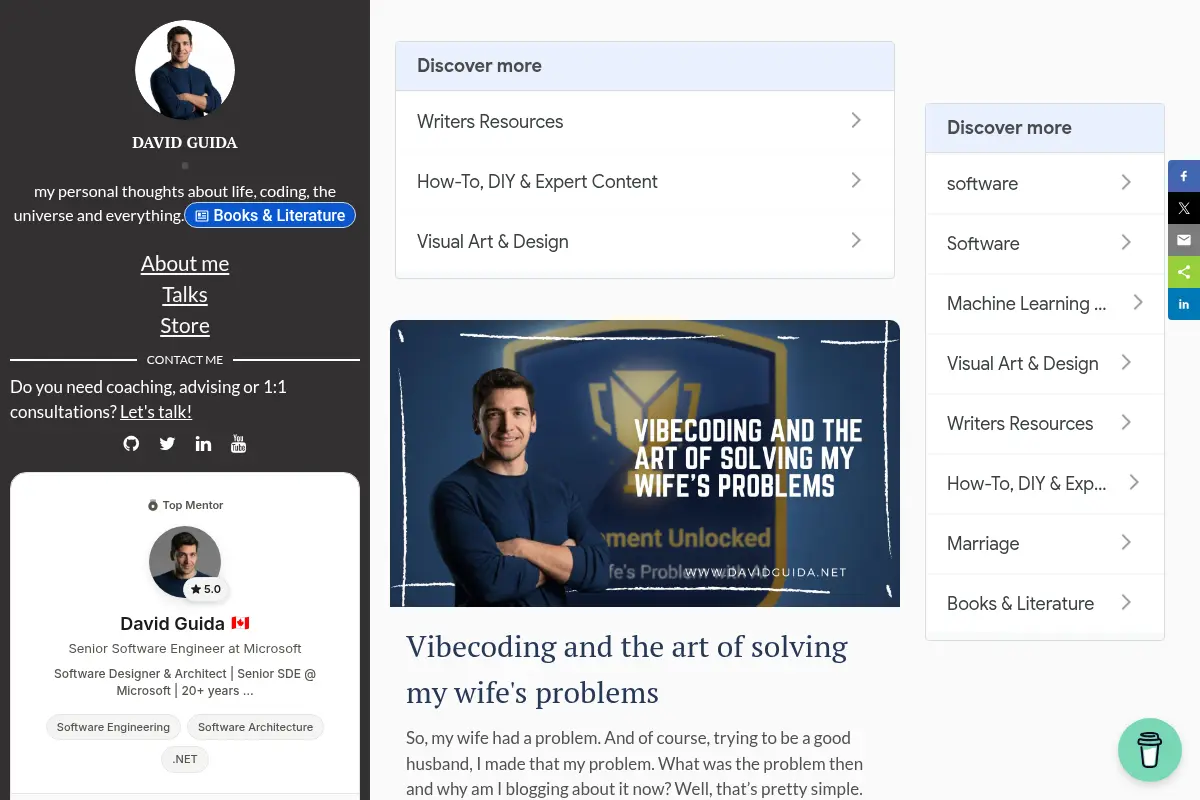Open the YouTube channel icon
The height and width of the screenshot is (800, 1200).
pos(238,443)
